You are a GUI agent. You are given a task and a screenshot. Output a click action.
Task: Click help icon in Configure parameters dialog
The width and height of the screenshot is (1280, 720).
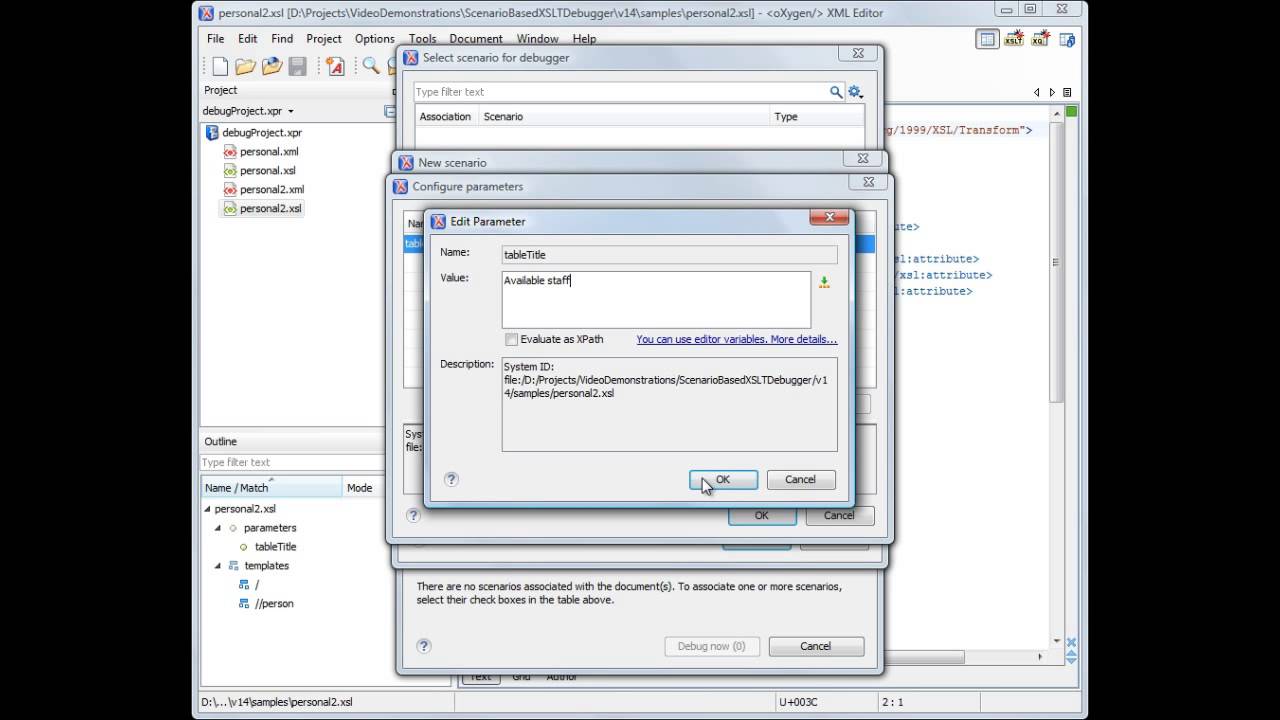413,515
